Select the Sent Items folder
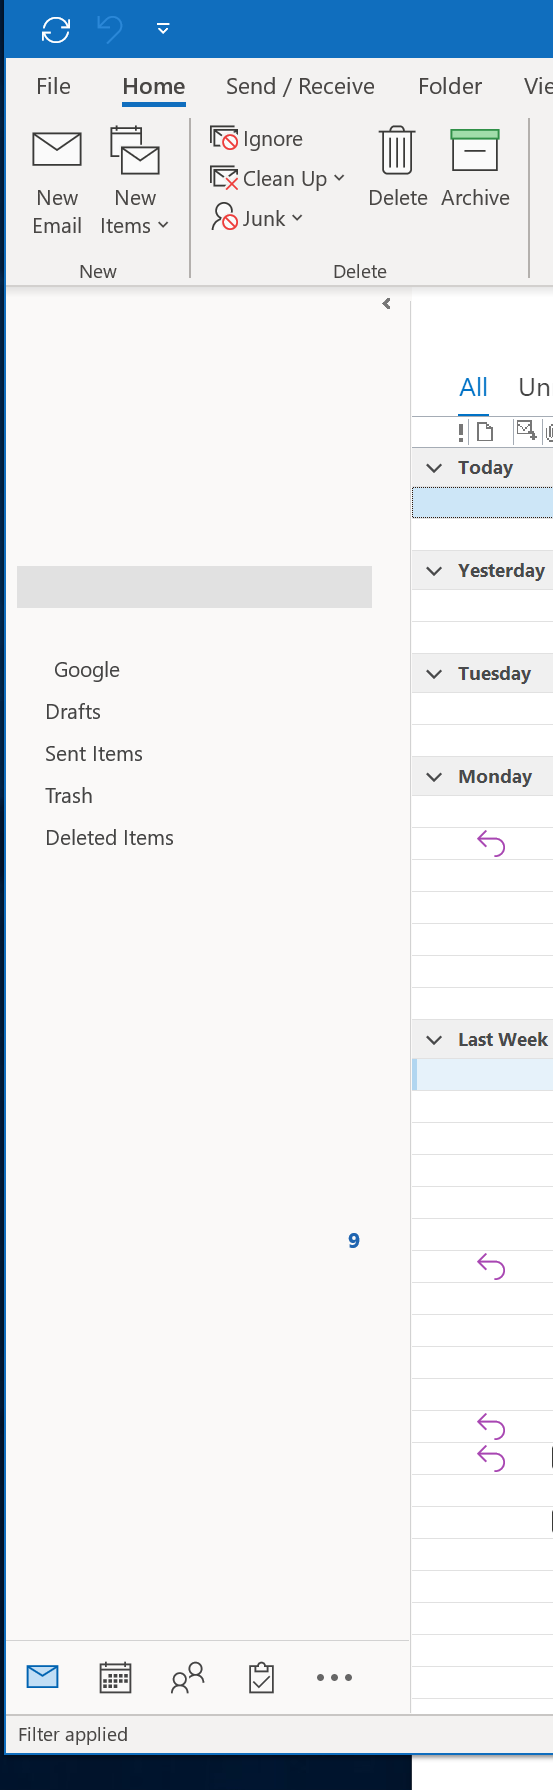Viewport: 553px width, 1790px height. (94, 754)
